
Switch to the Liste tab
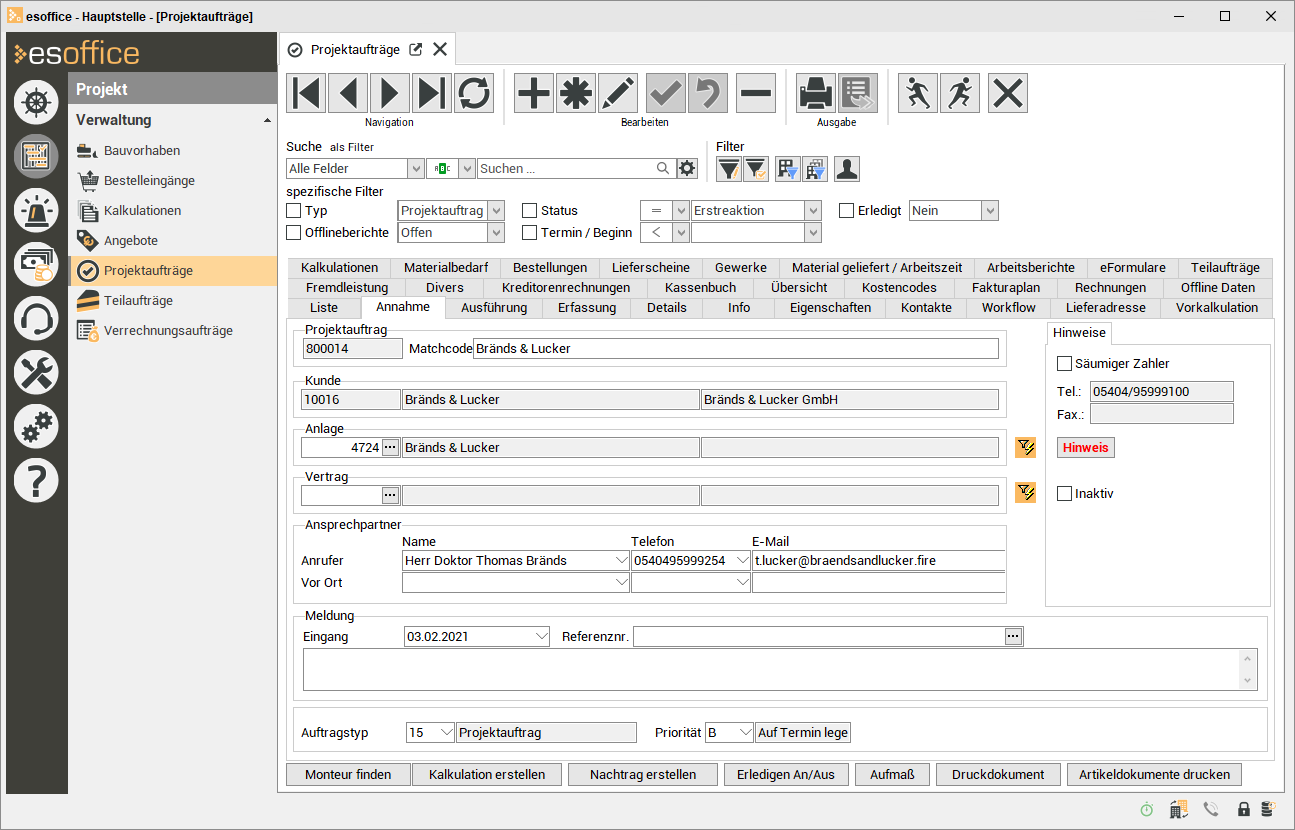click(324, 308)
